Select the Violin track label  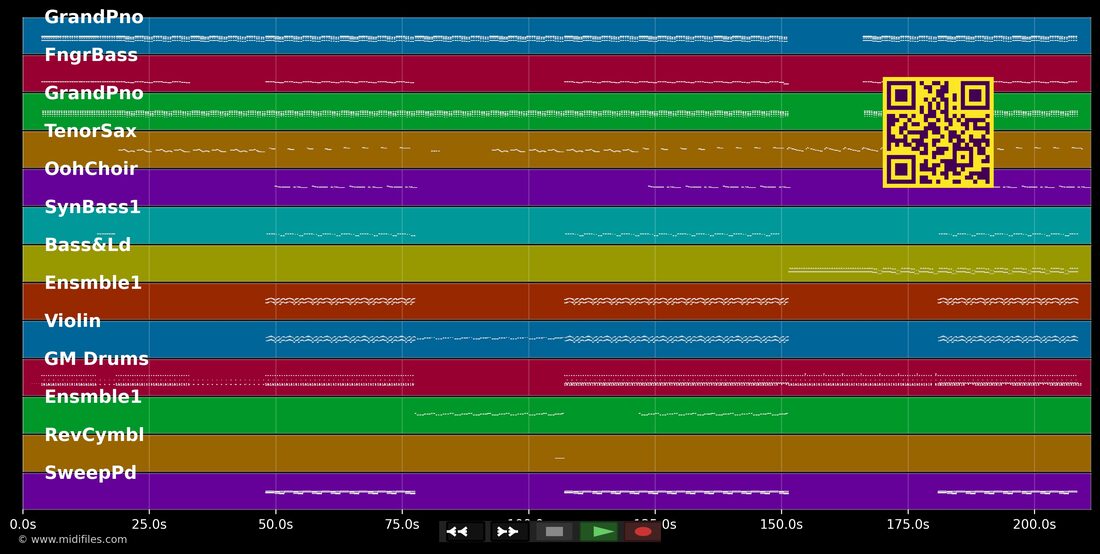(73, 321)
